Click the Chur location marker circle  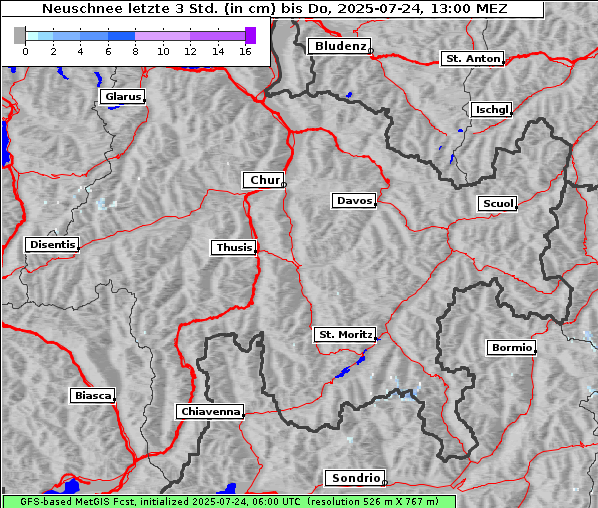tap(284, 185)
